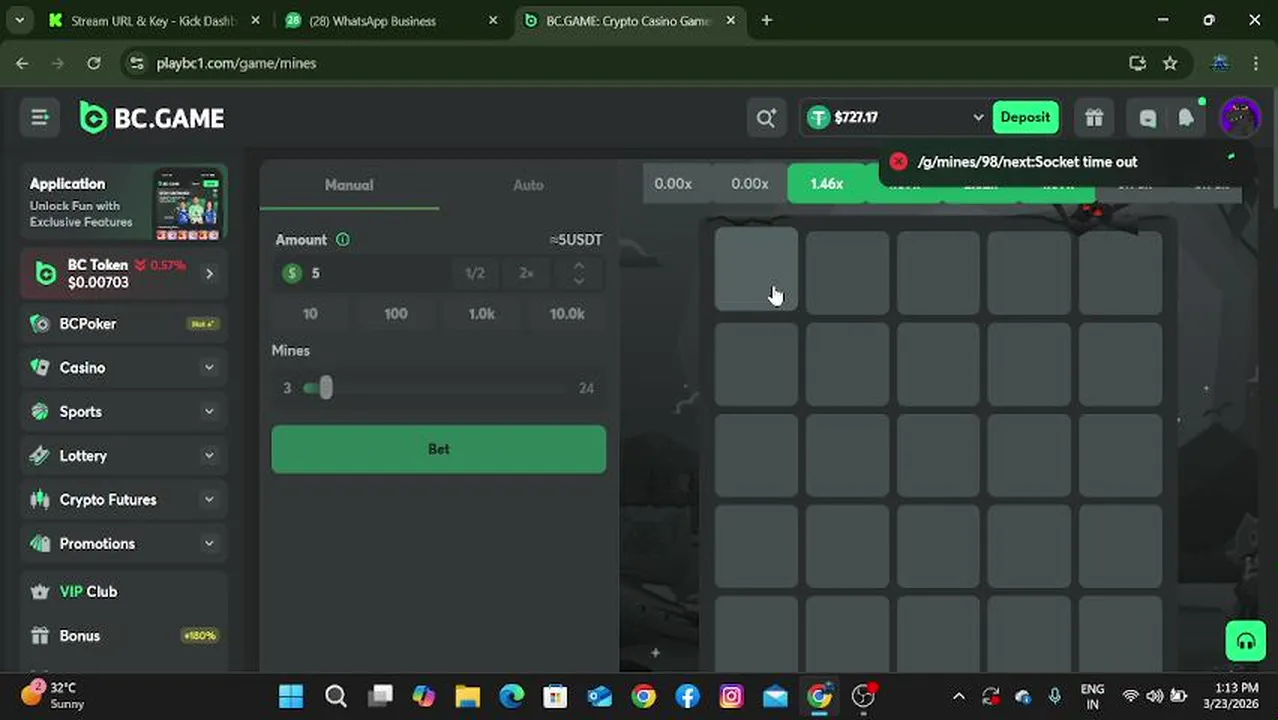Expand the Sports menu section
The image size is (1278, 720).
(209, 412)
